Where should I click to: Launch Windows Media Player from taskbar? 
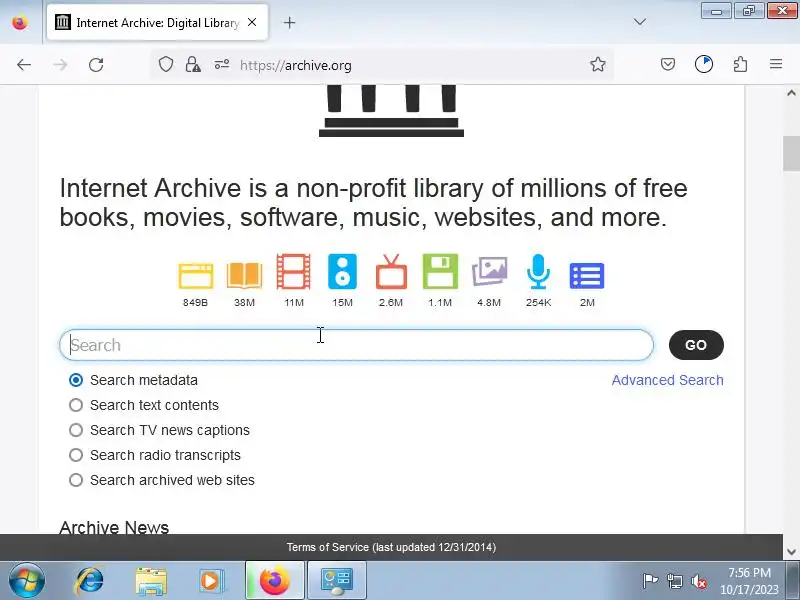[210, 581]
